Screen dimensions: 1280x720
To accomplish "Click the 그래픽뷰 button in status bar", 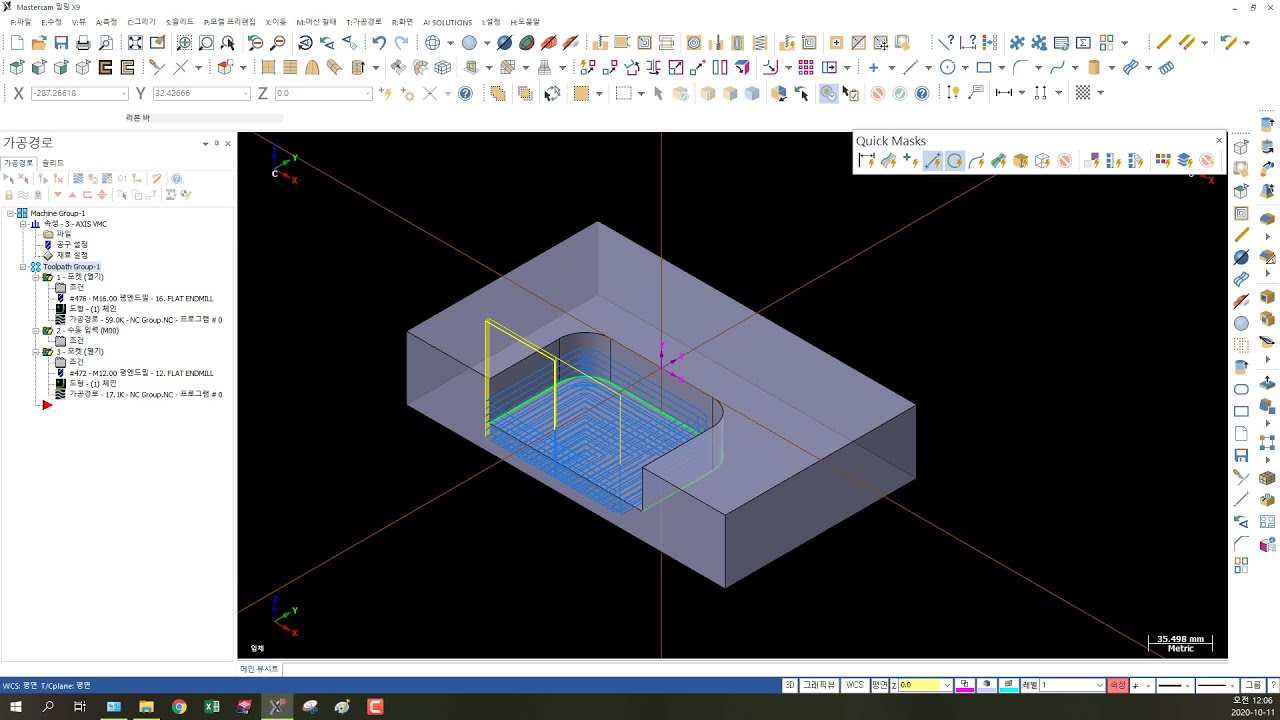I will (820, 685).
